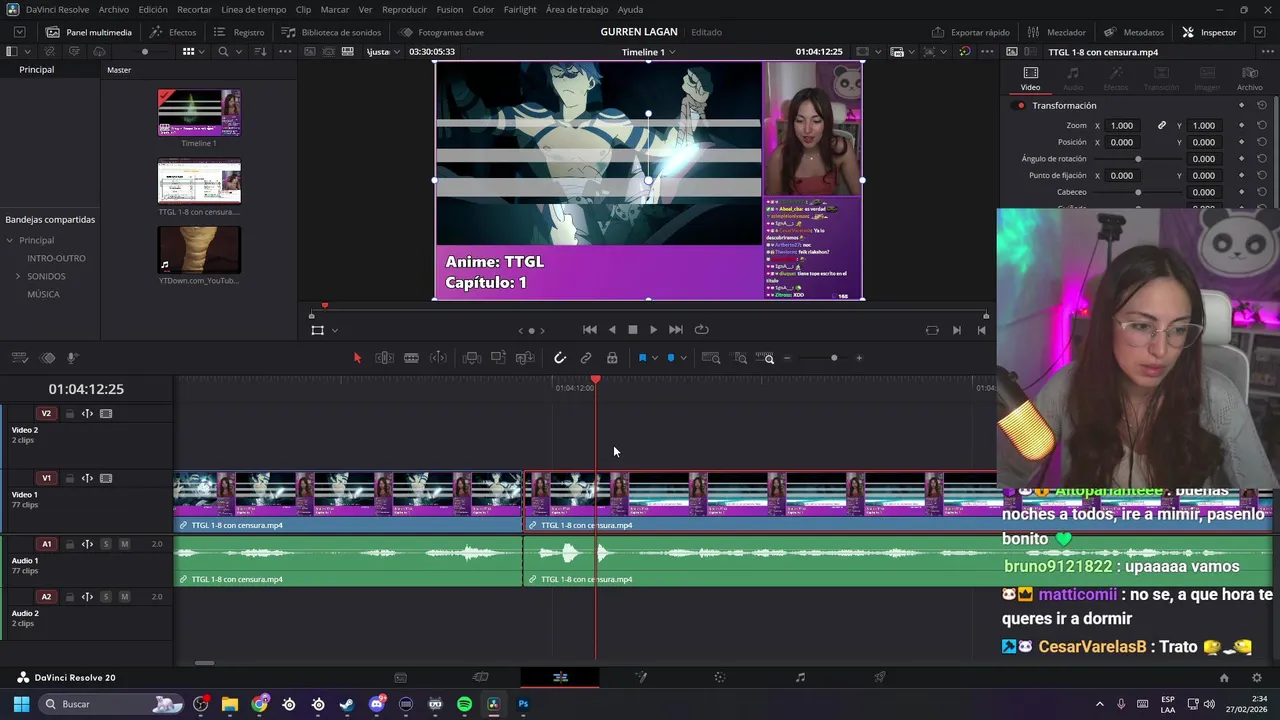1280x720 pixels.
Task: Open the blue Marker color dropdown arrow
Action: click(683, 358)
